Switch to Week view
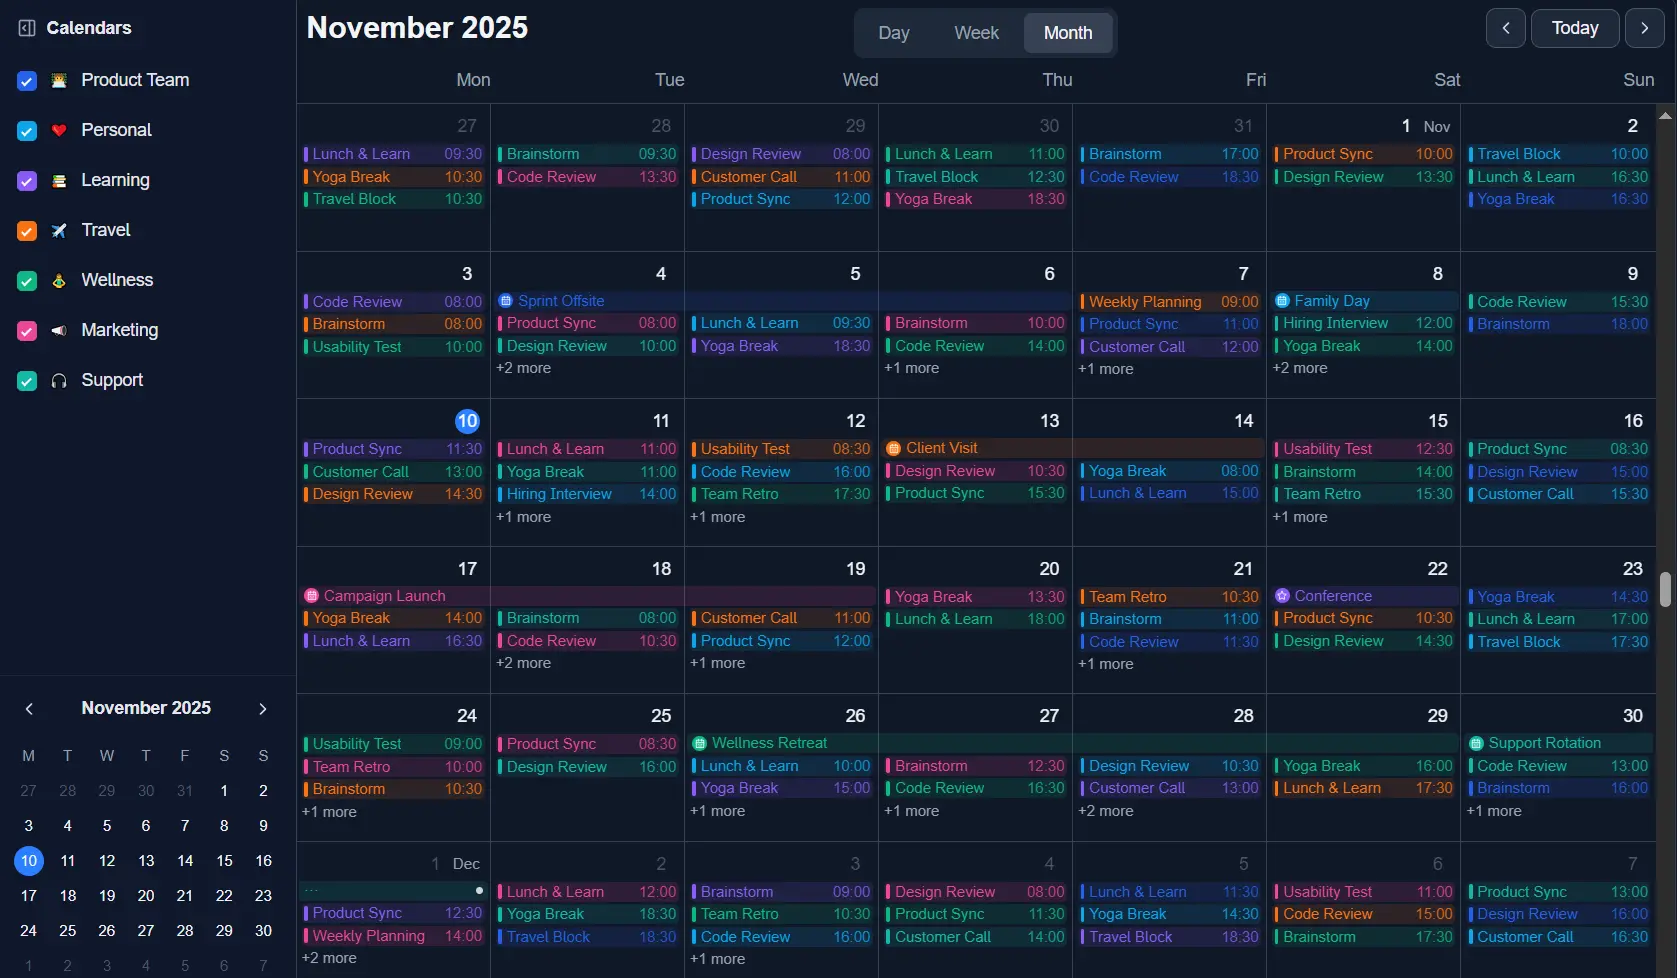Screen dimensions: 1677x978 click(975, 32)
